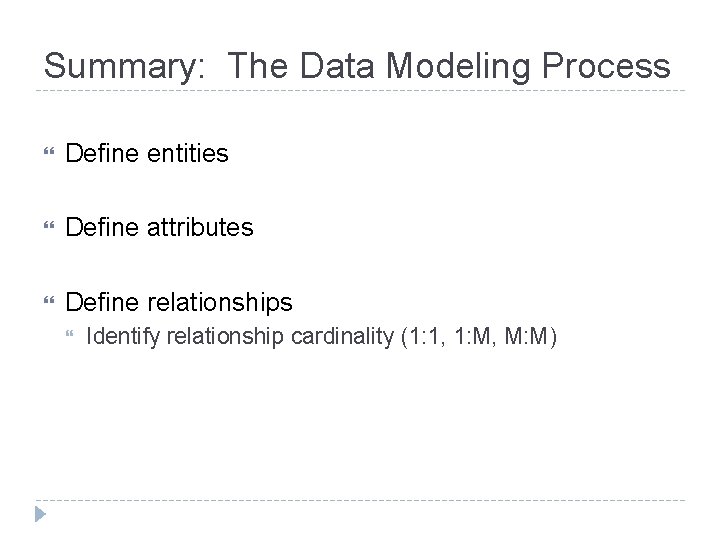The image size is (720, 540).
Task: Click the bullet icon beside Define relationships
Action: point(42,302)
